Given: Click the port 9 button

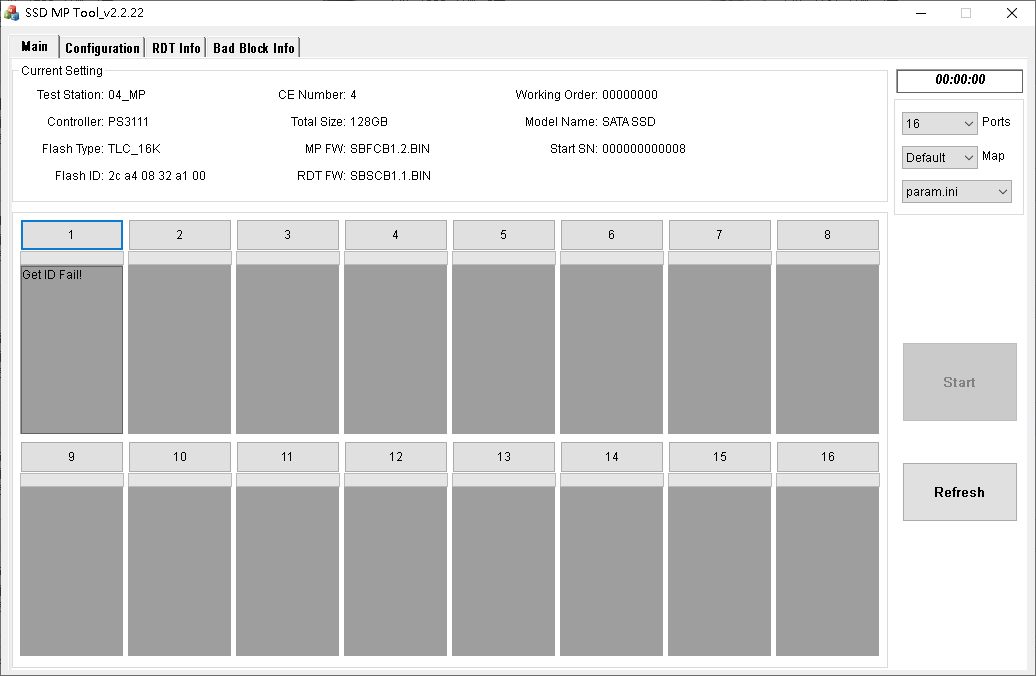Looking at the screenshot, I should (72, 457).
